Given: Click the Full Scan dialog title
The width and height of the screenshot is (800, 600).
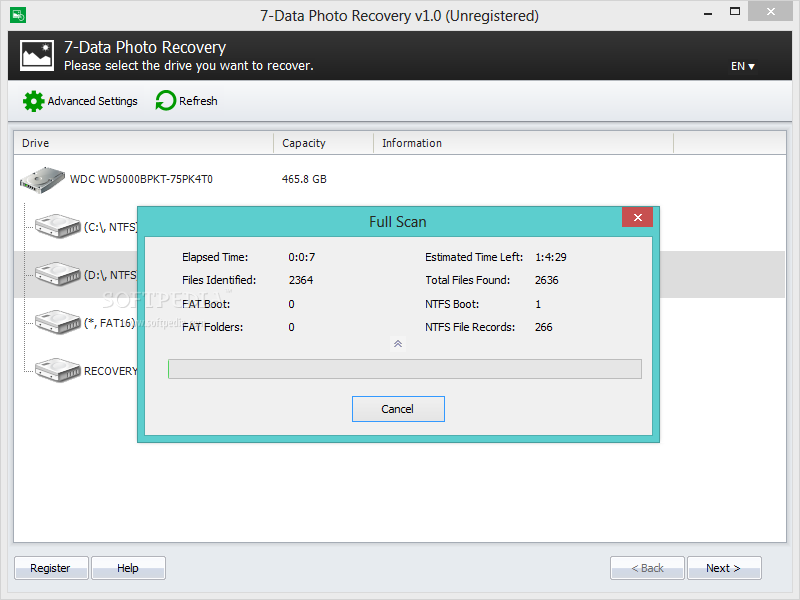Looking at the screenshot, I should click(x=397, y=222).
